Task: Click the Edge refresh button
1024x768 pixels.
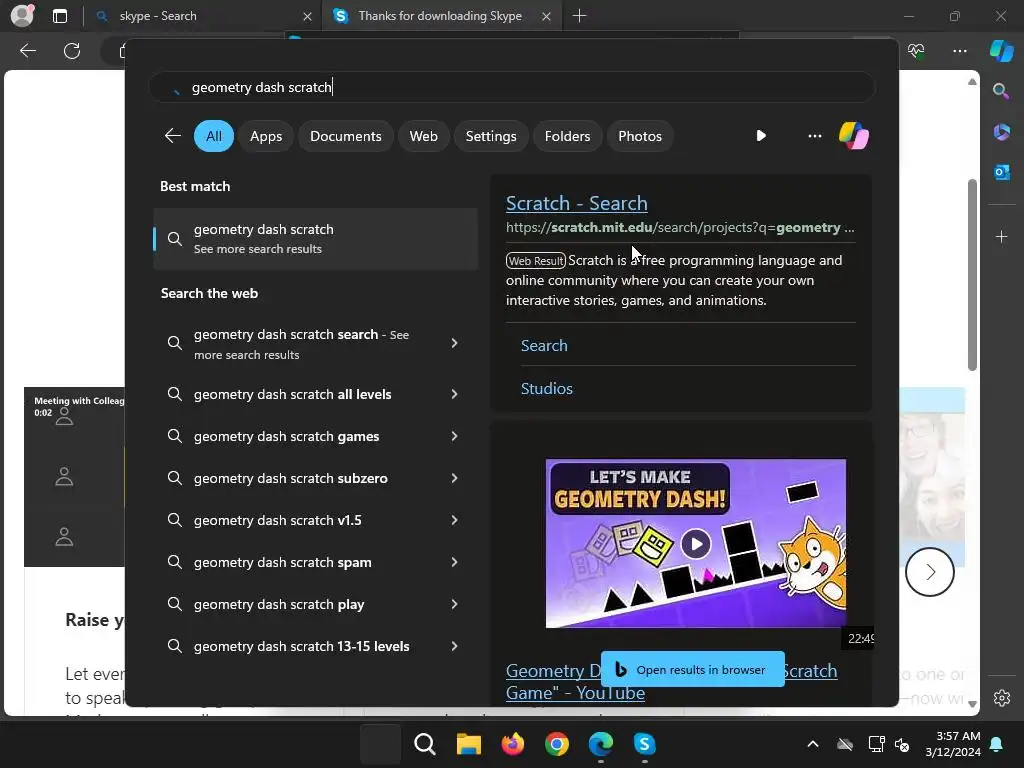Action: pos(72,51)
